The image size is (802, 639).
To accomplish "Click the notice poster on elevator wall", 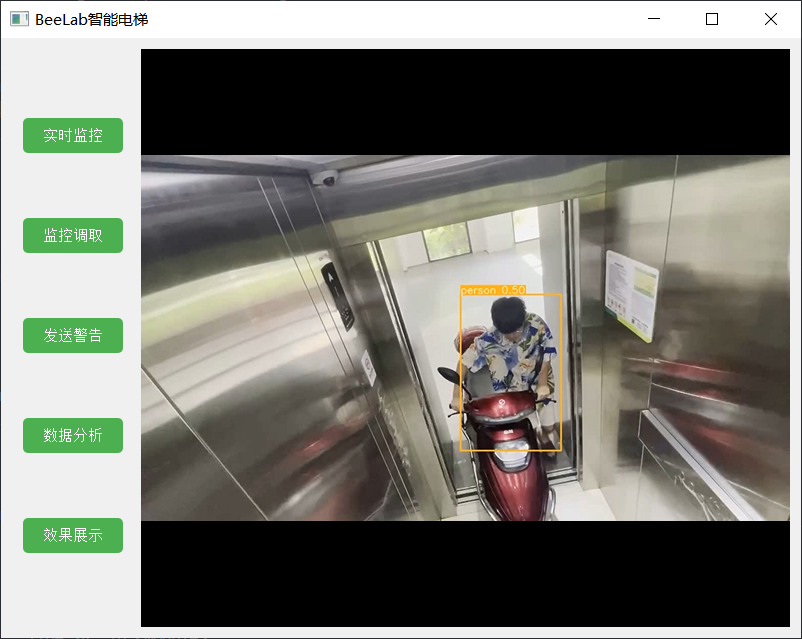I will (631, 295).
